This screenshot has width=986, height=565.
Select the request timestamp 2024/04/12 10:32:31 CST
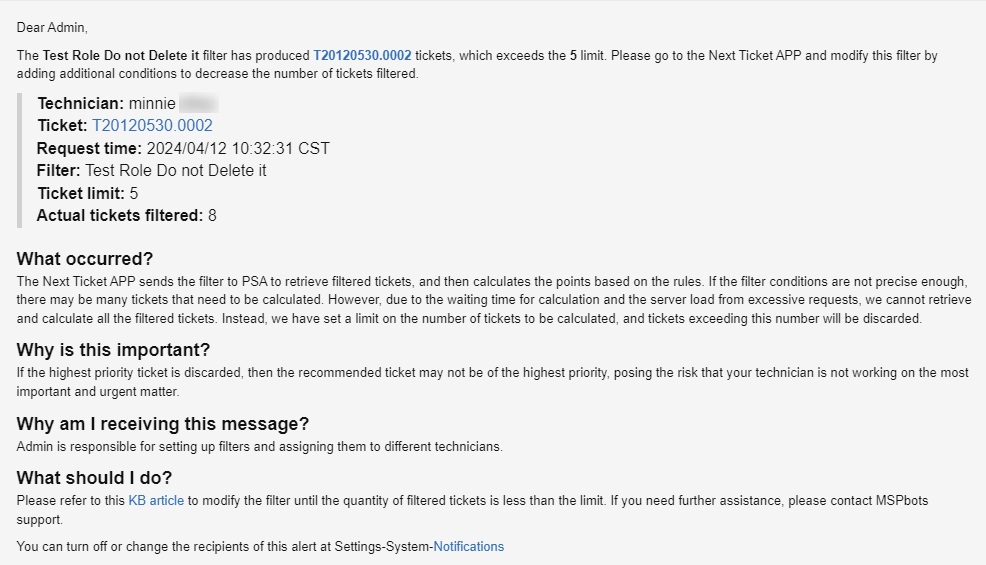coord(238,148)
